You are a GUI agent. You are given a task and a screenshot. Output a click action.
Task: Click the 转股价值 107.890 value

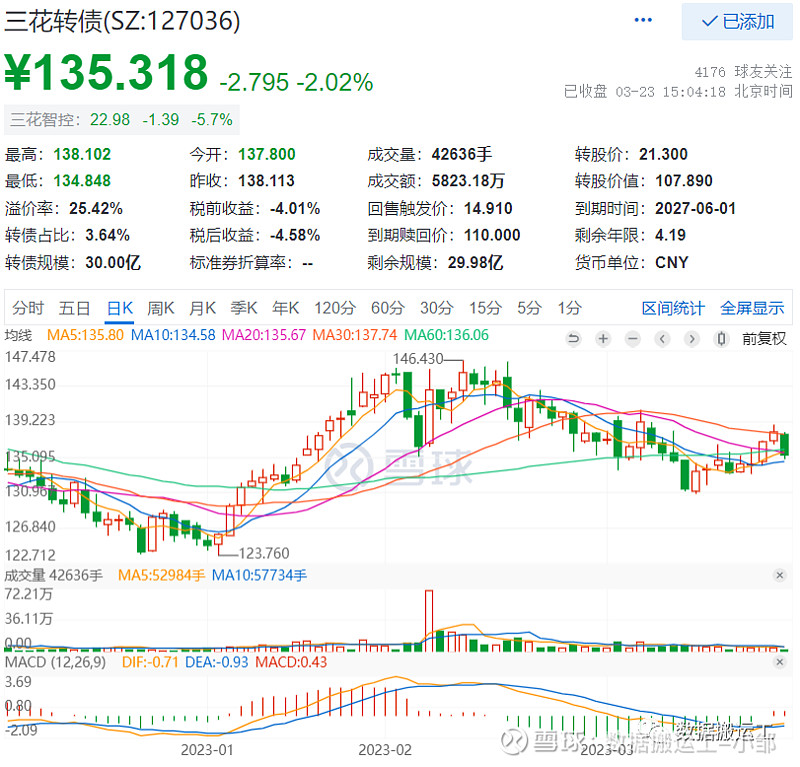684,181
